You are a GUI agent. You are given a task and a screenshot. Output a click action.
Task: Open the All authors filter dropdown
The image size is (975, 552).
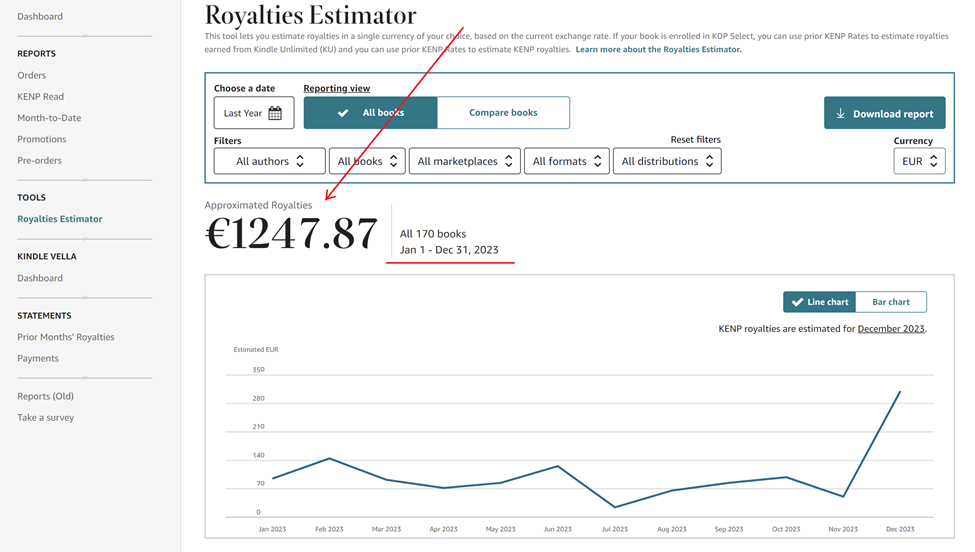pyautogui.click(x=269, y=161)
